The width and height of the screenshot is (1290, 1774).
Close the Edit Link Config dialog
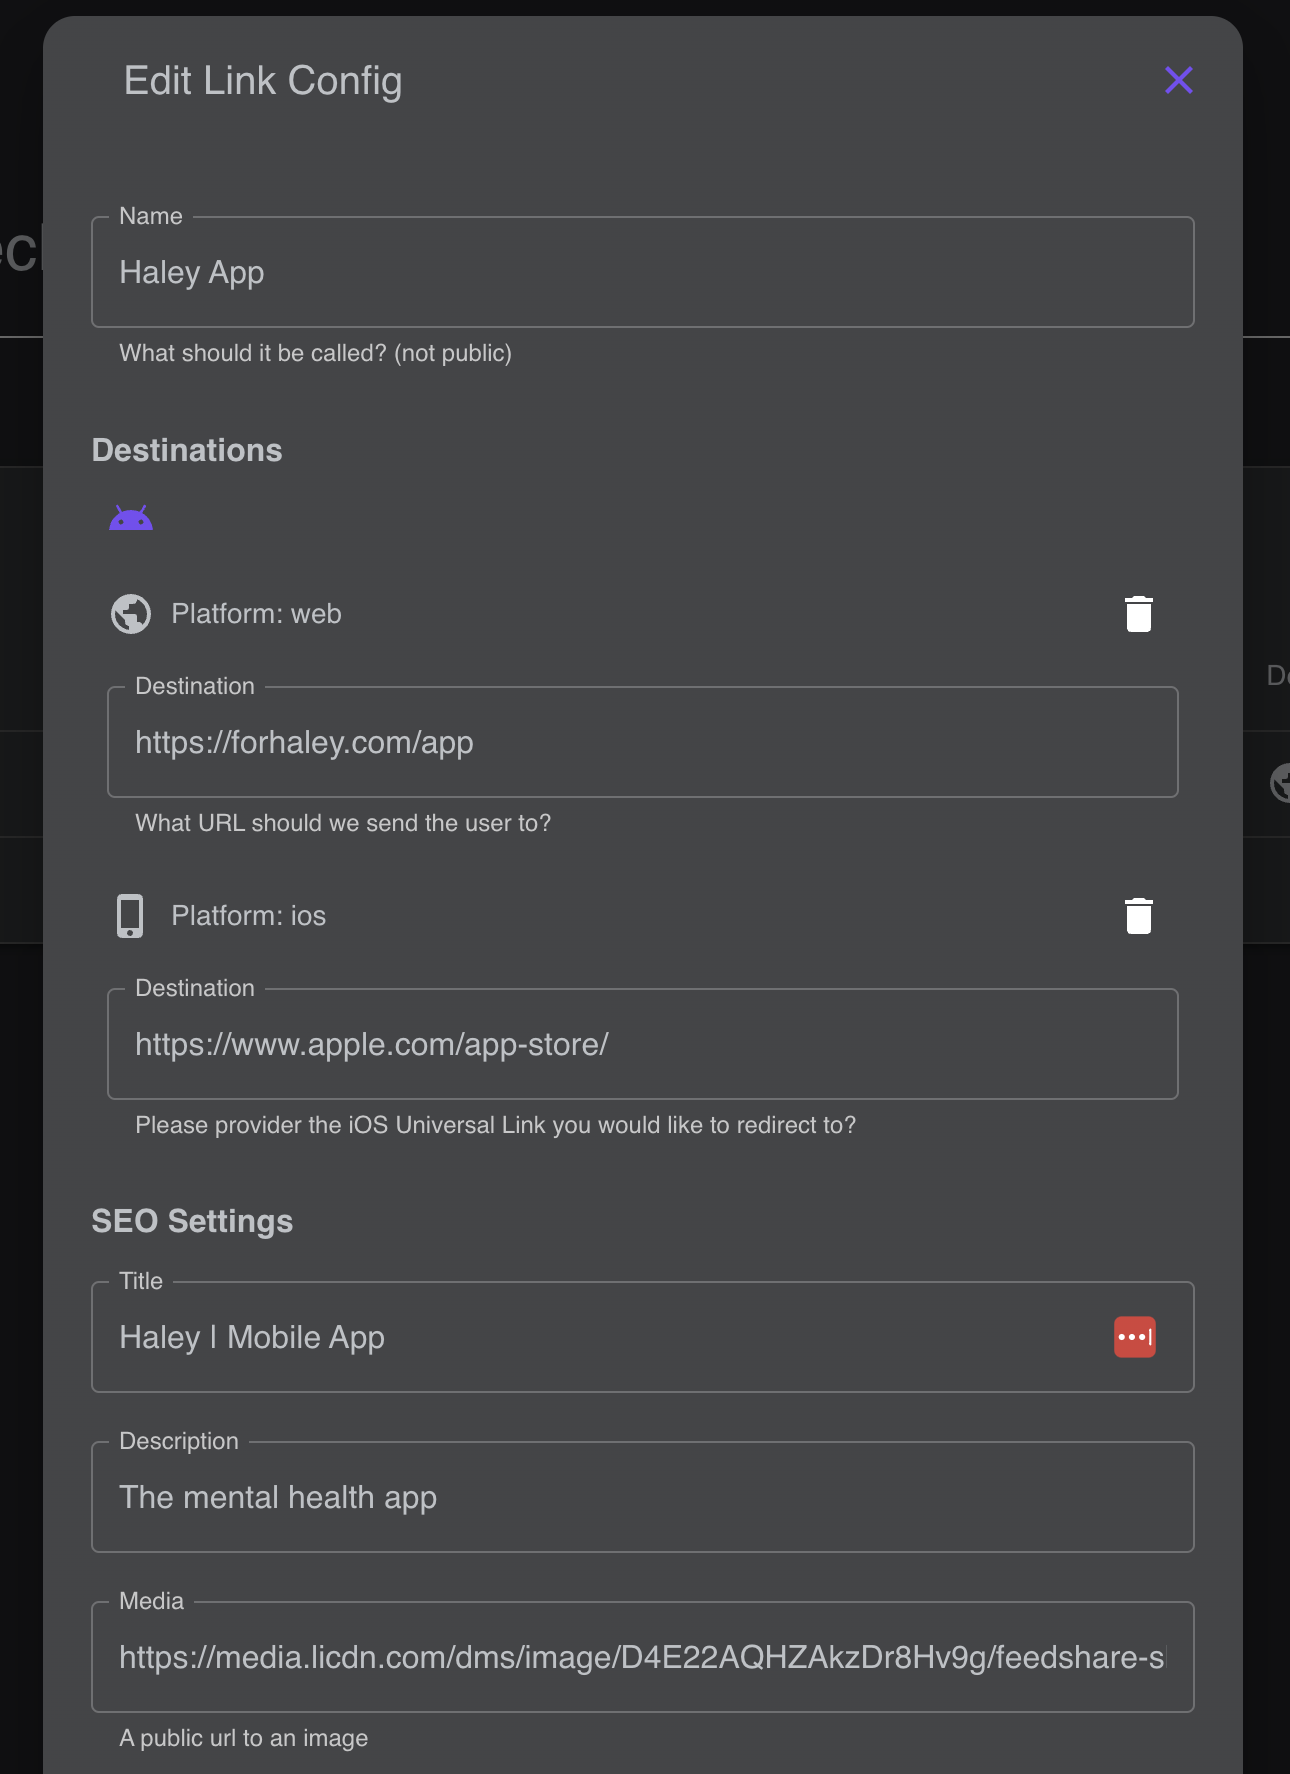1179,80
